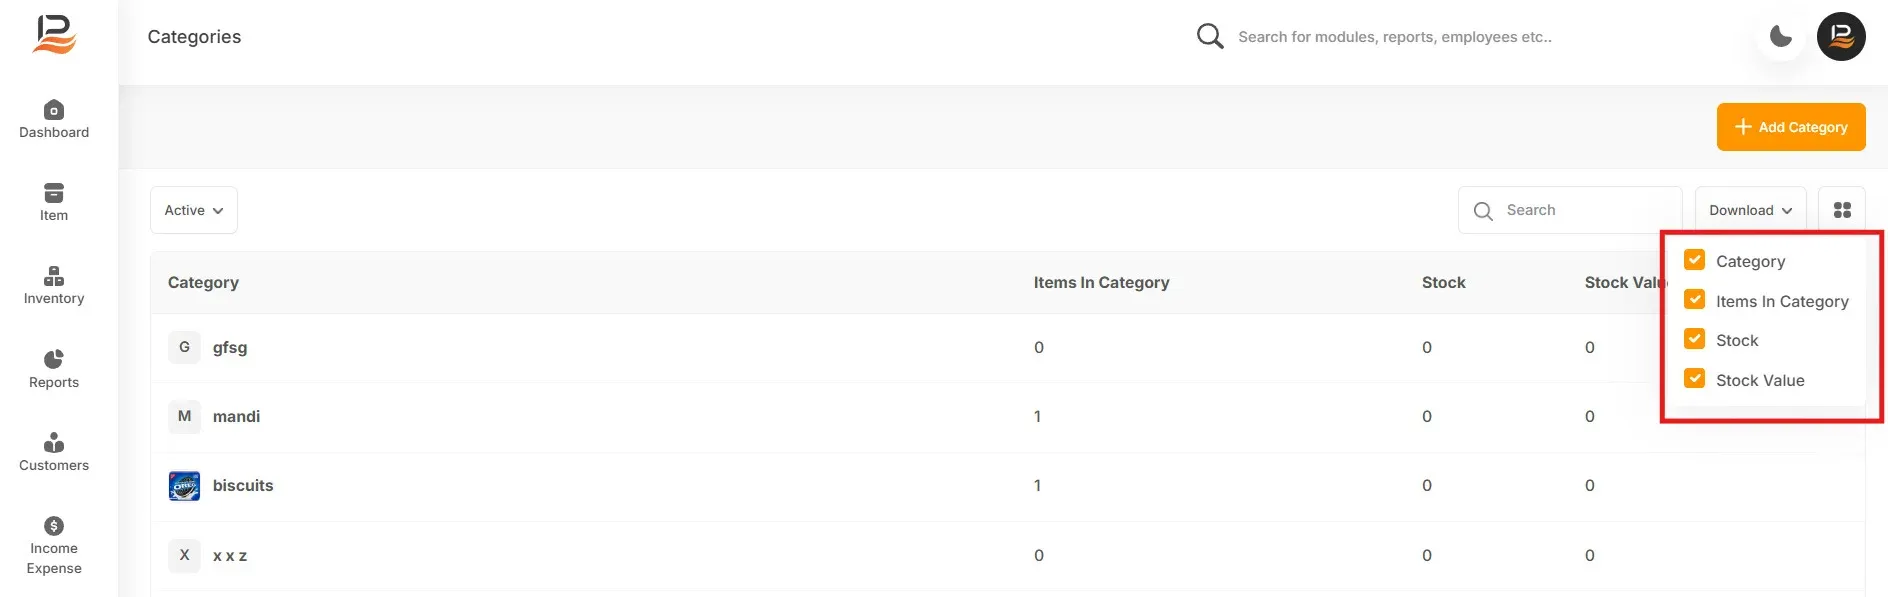Screen dimensions: 1888x597
Task: Open the Download dropdown
Action: pyautogui.click(x=1750, y=210)
